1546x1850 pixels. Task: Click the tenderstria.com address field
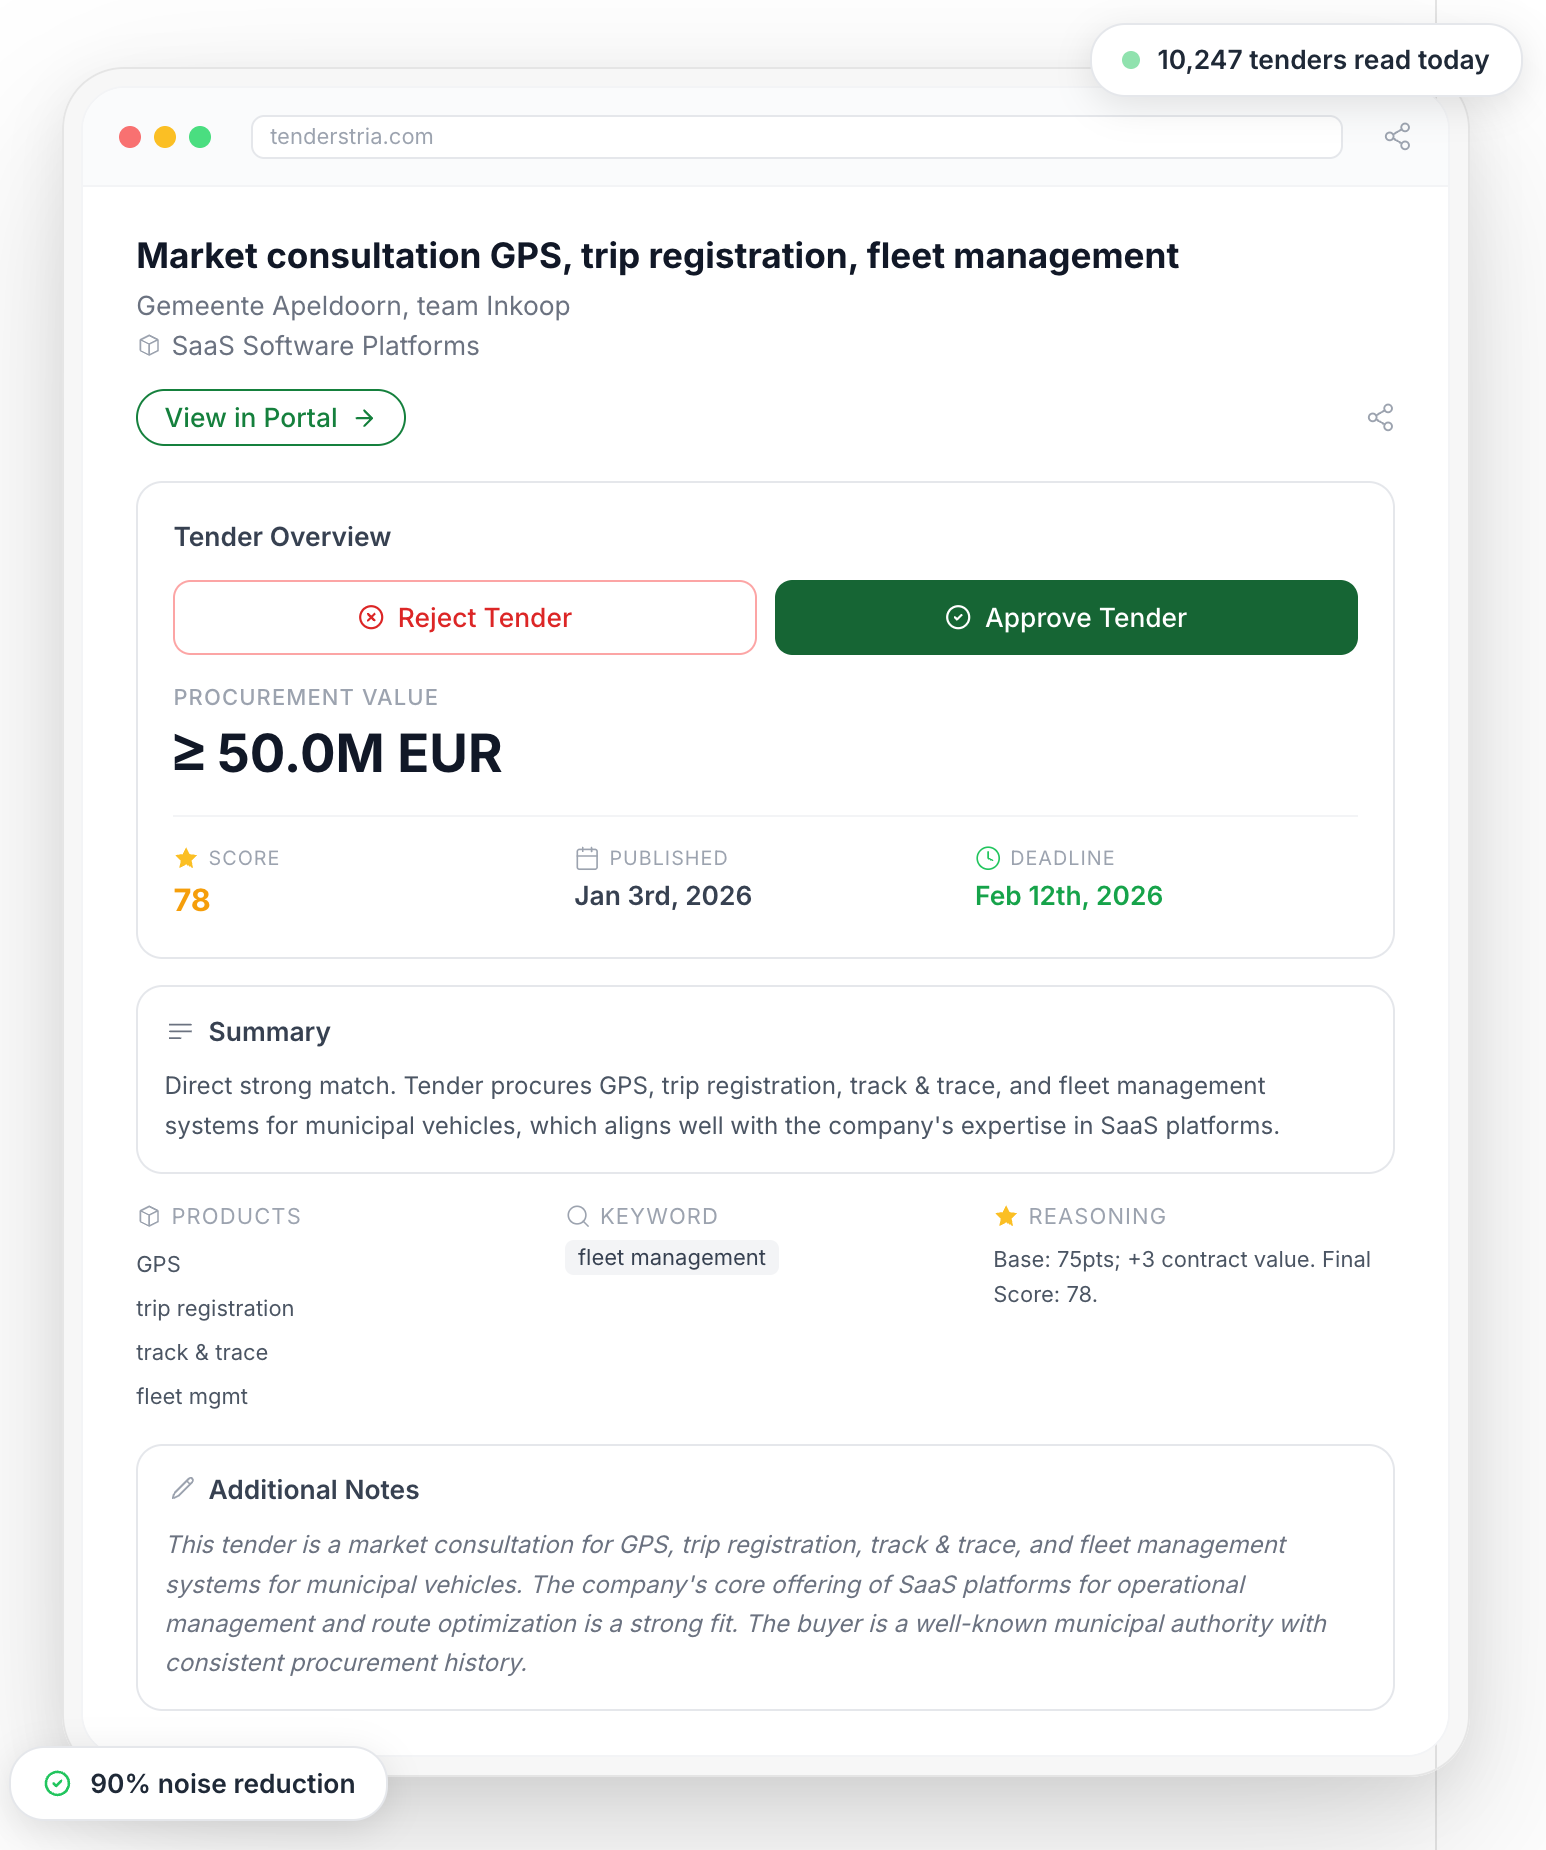796,137
